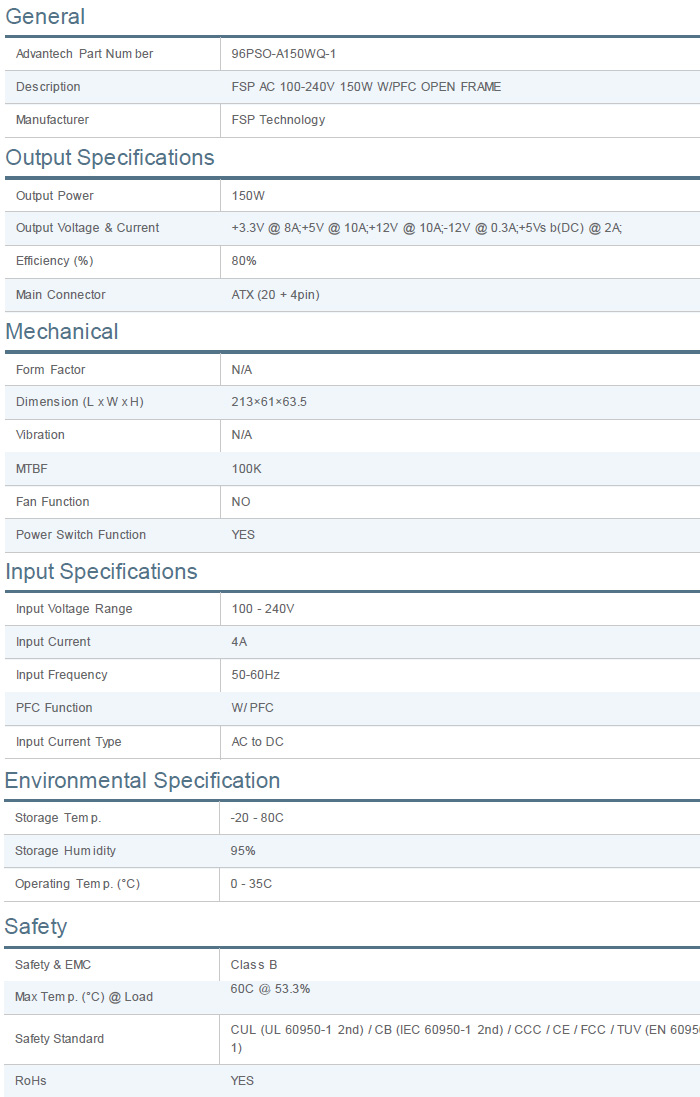This screenshot has height=1097, width=700.
Task: Select the 213×61×63.5 dimension value
Action: pyautogui.click(x=269, y=402)
